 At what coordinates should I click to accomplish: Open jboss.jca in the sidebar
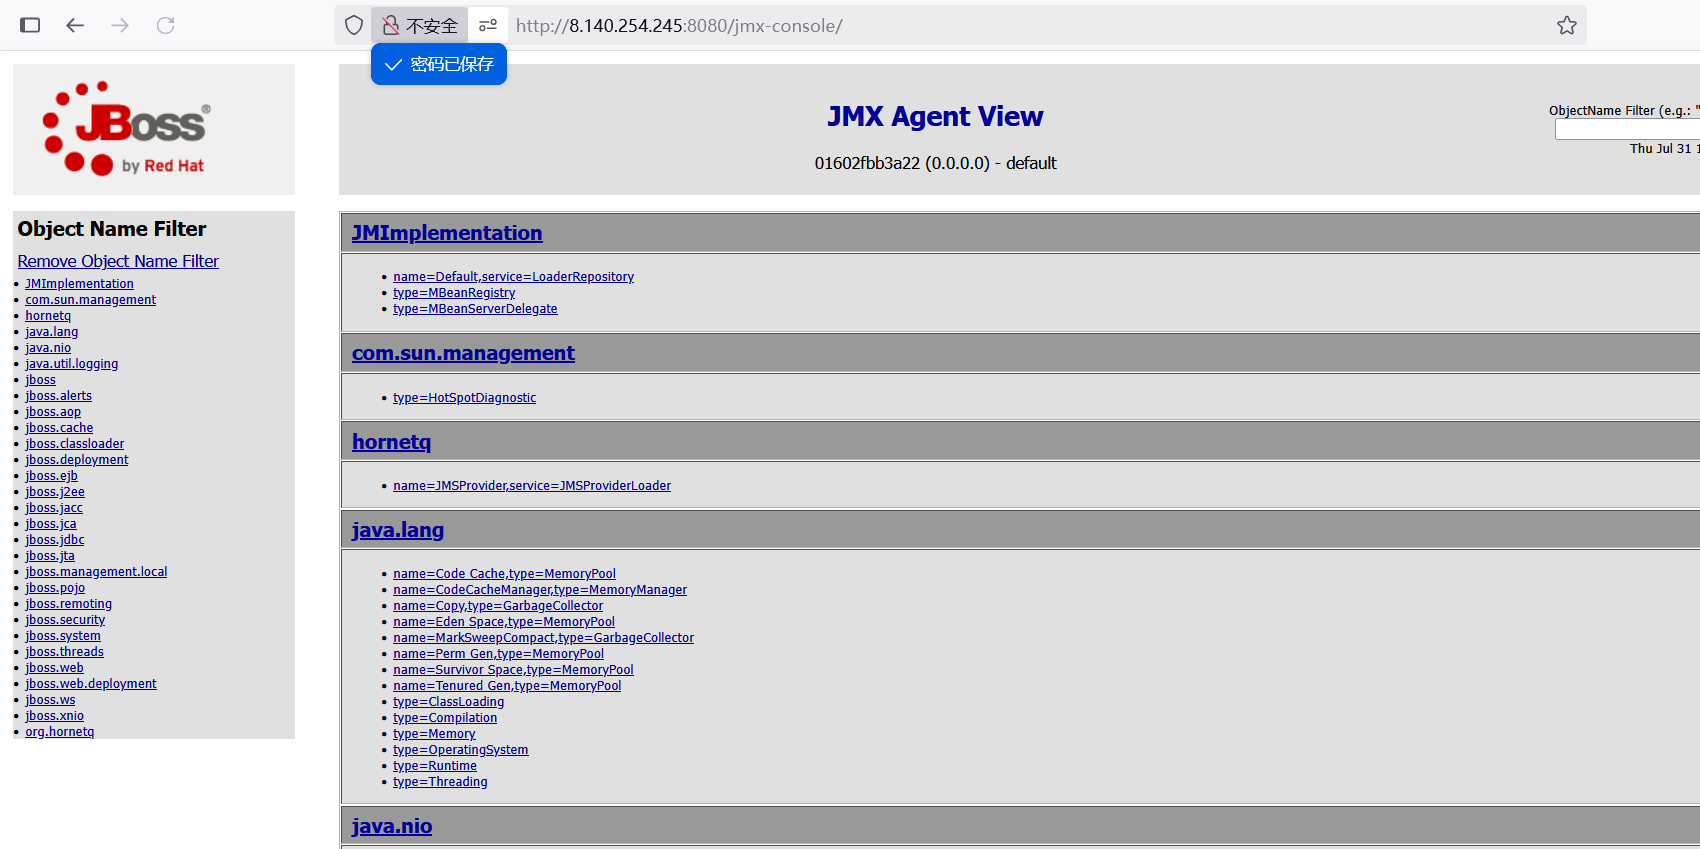click(51, 524)
